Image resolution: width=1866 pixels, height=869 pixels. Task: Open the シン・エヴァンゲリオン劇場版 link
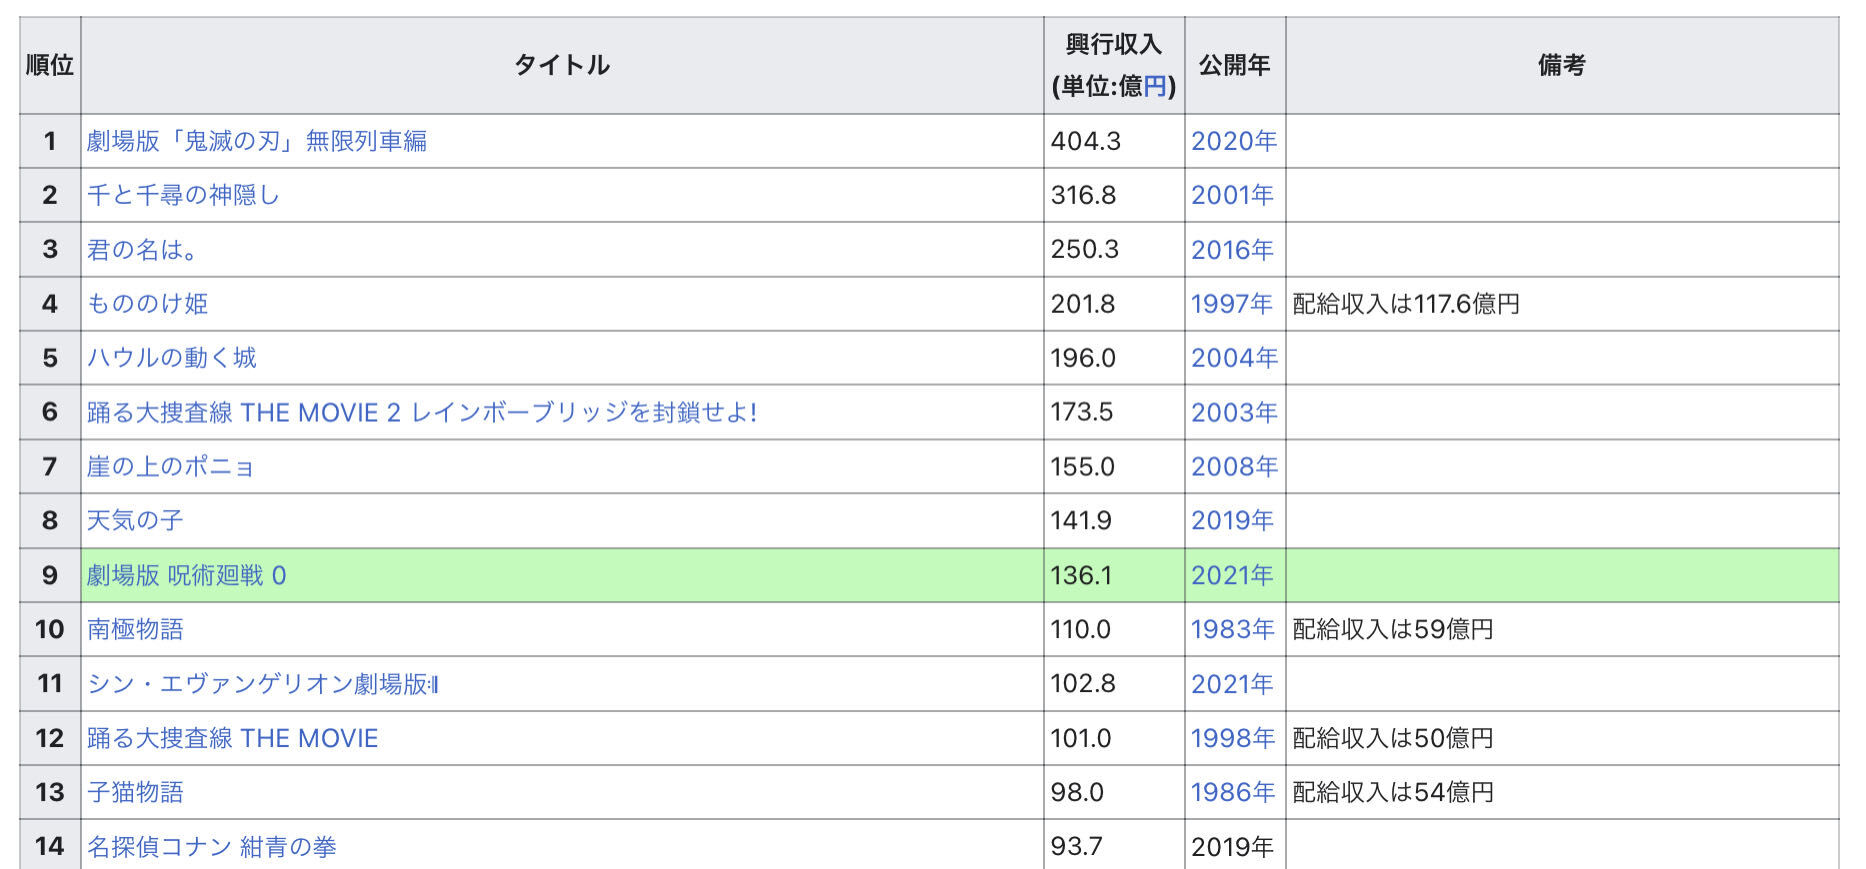(x=263, y=684)
